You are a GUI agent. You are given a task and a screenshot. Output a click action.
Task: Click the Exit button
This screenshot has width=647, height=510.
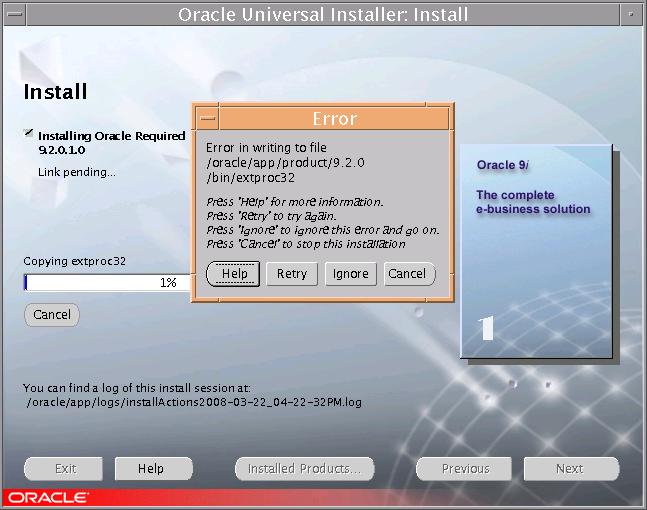pos(65,468)
